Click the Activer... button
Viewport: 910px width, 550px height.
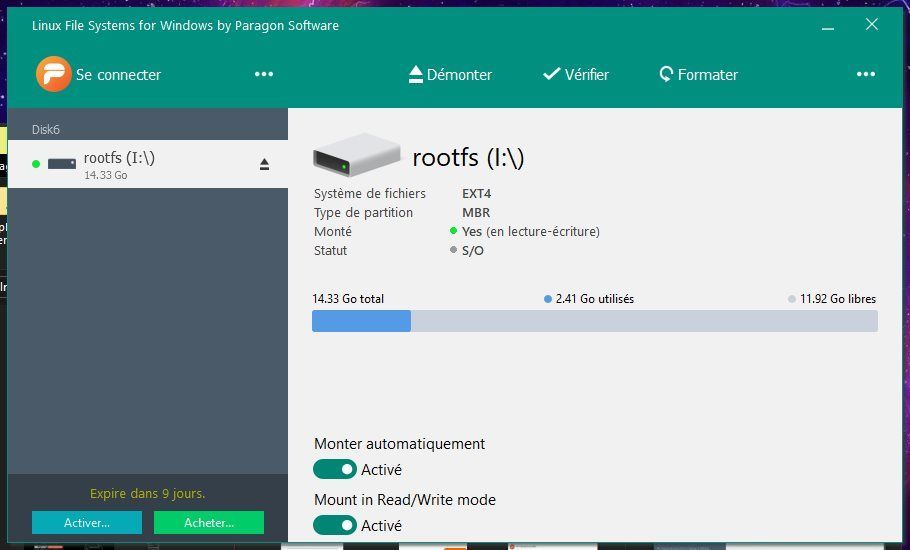click(87, 523)
